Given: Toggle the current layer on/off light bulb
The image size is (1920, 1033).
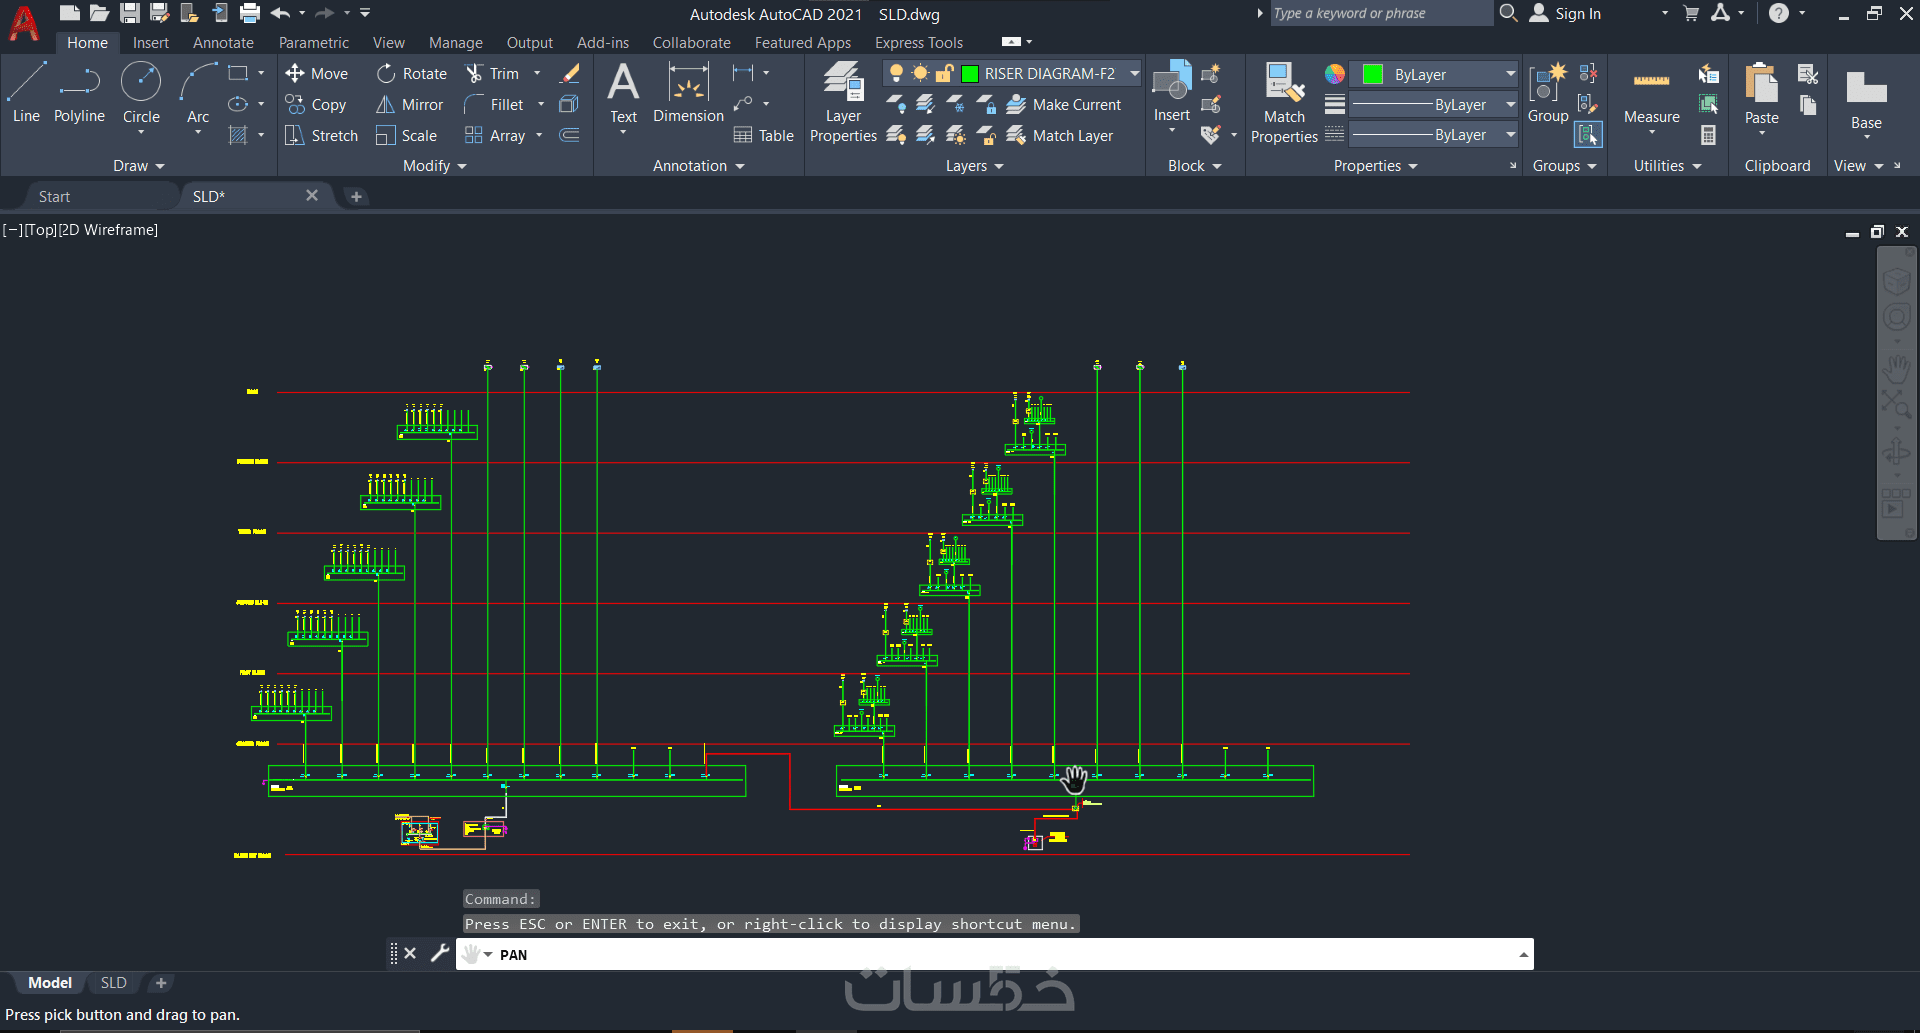Looking at the screenshot, I should coord(896,73).
